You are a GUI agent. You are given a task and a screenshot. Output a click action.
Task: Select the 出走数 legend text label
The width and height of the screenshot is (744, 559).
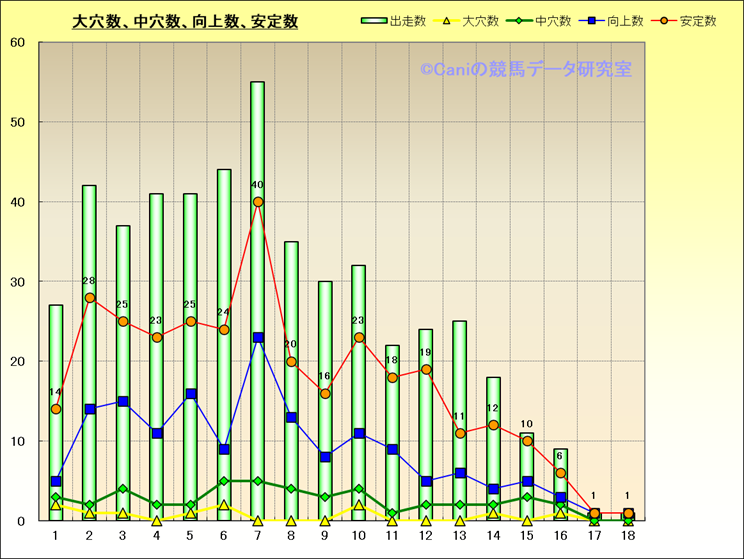tap(408, 21)
